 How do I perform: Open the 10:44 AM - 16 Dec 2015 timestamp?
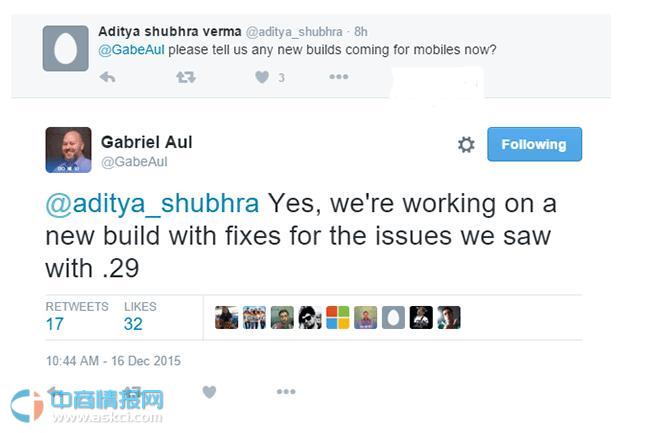pos(113,360)
